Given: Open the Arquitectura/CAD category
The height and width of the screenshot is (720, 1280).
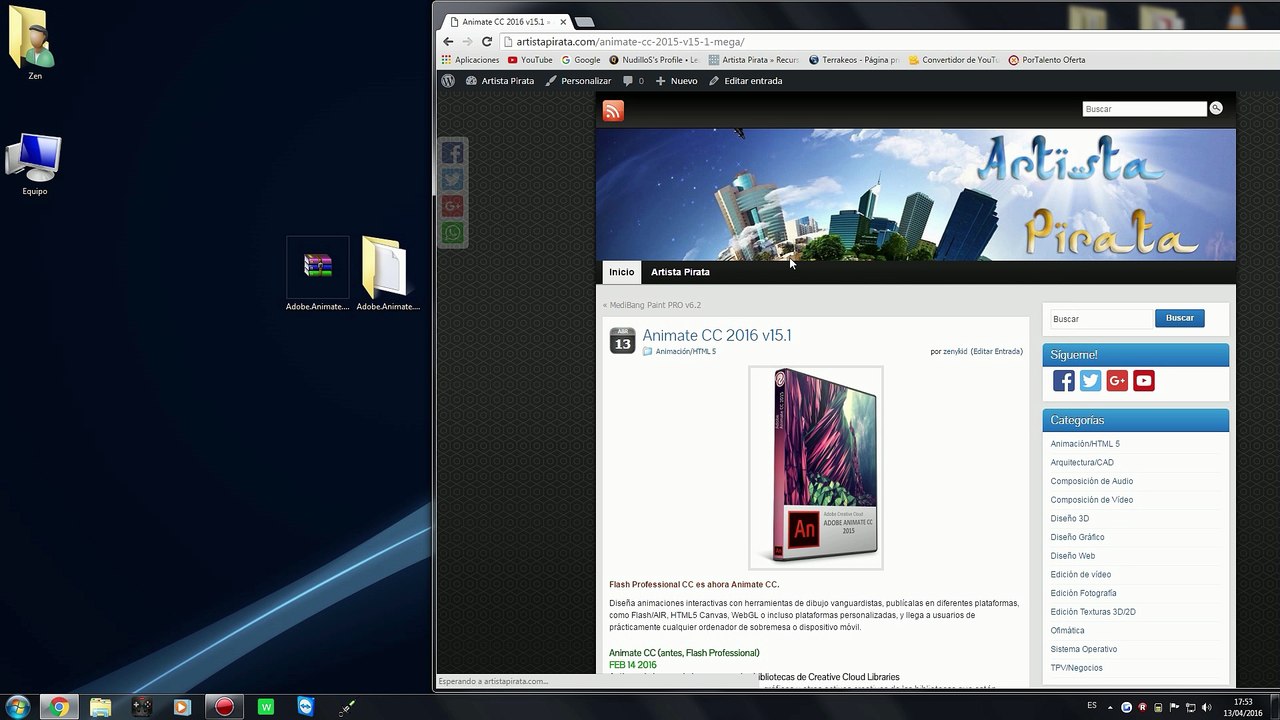Looking at the screenshot, I should click(x=1082, y=463).
